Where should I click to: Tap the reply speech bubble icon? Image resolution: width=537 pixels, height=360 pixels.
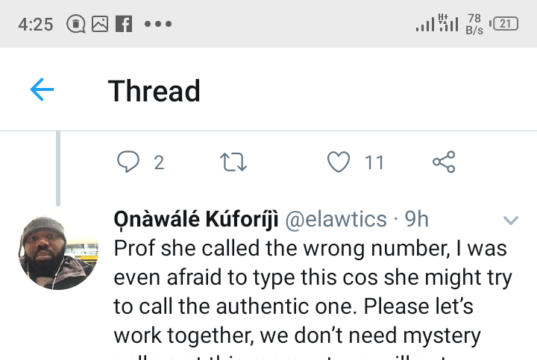click(128, 161)
